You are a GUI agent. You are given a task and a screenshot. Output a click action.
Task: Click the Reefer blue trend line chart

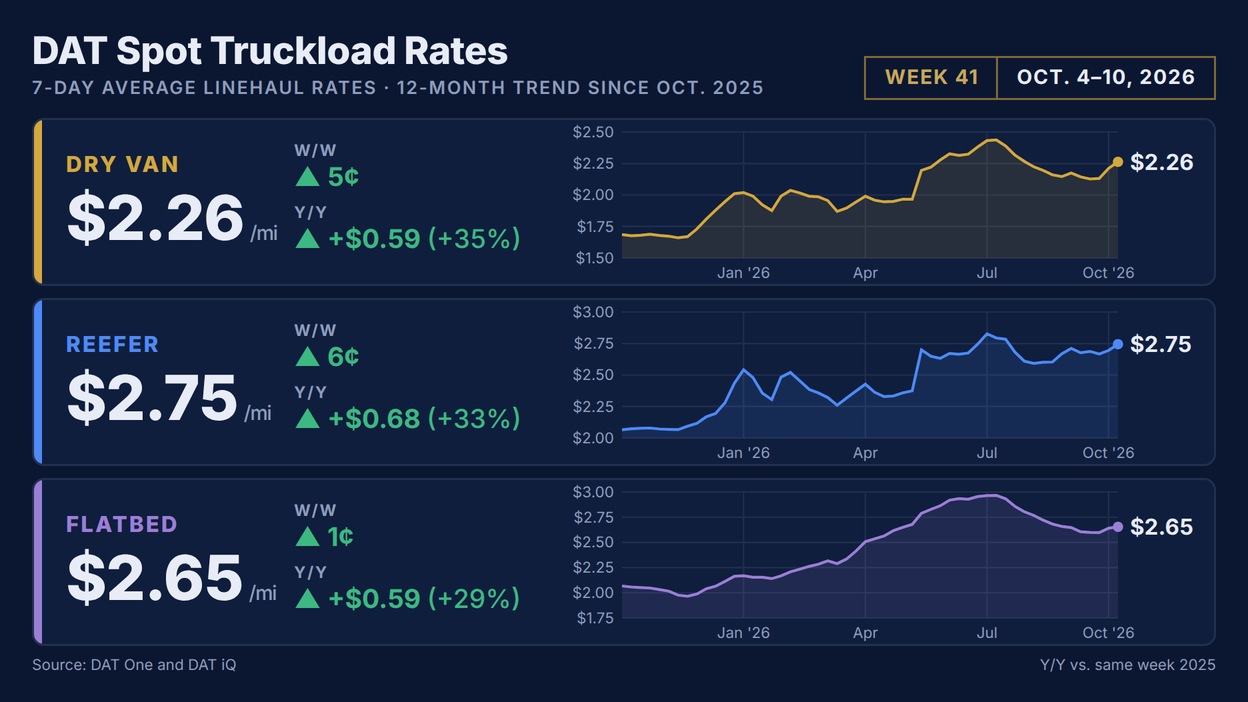[869, 375]
